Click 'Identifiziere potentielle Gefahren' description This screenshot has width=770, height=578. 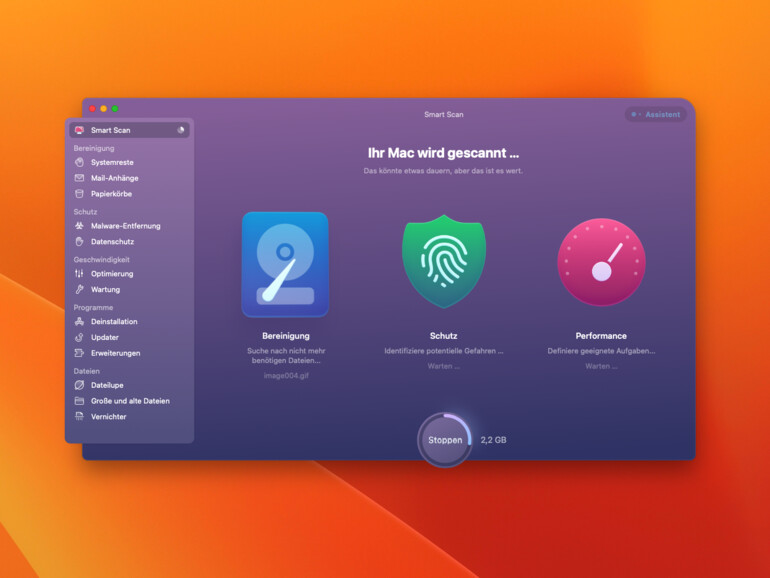pos(443,351)
